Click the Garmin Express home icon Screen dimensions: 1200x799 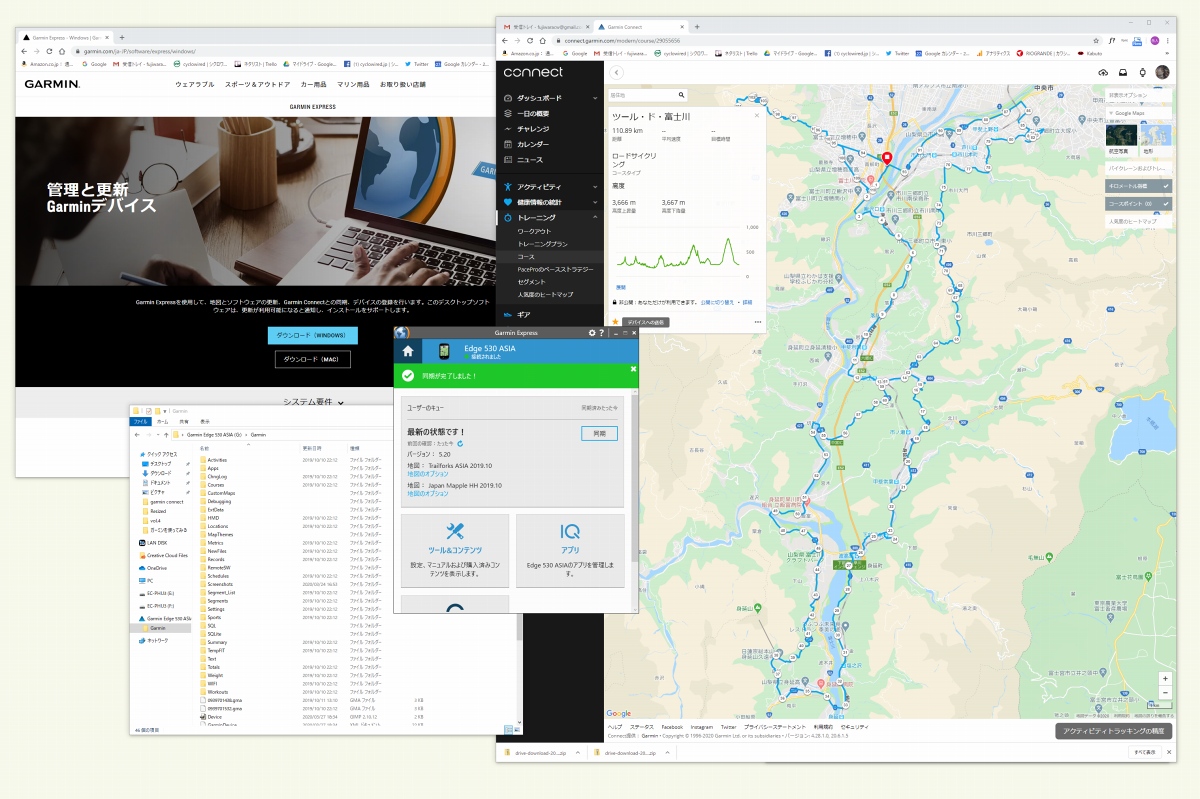[x=407, y=352]
